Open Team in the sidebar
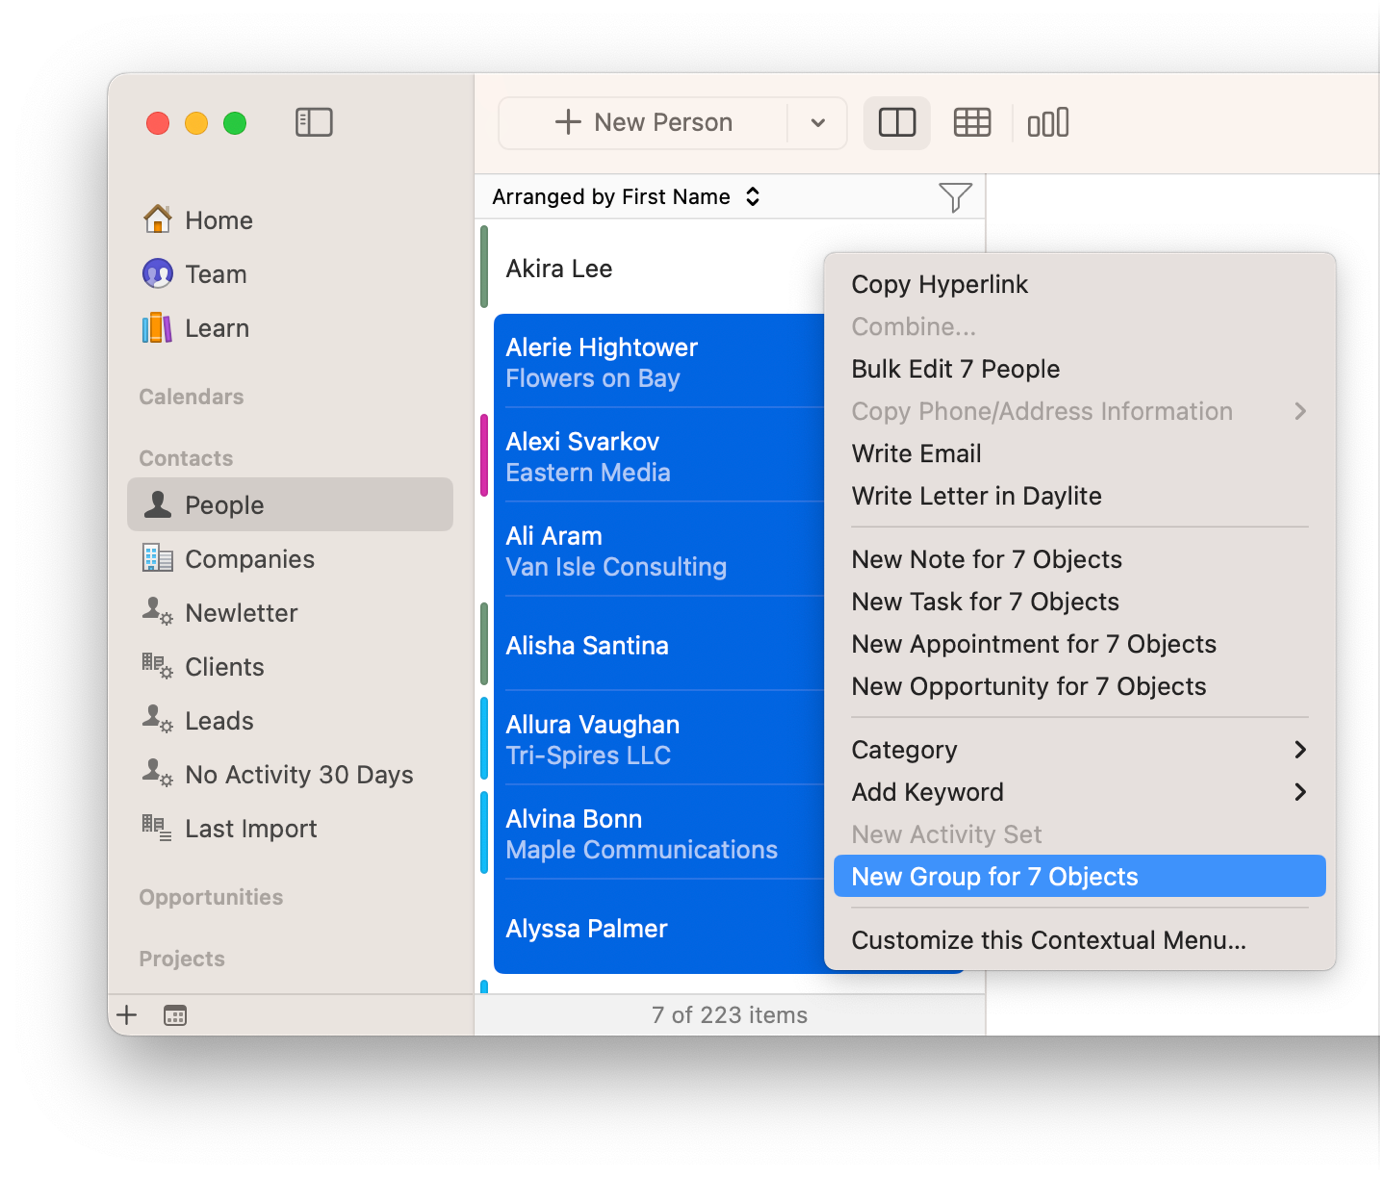 click(x=215, y=274)
